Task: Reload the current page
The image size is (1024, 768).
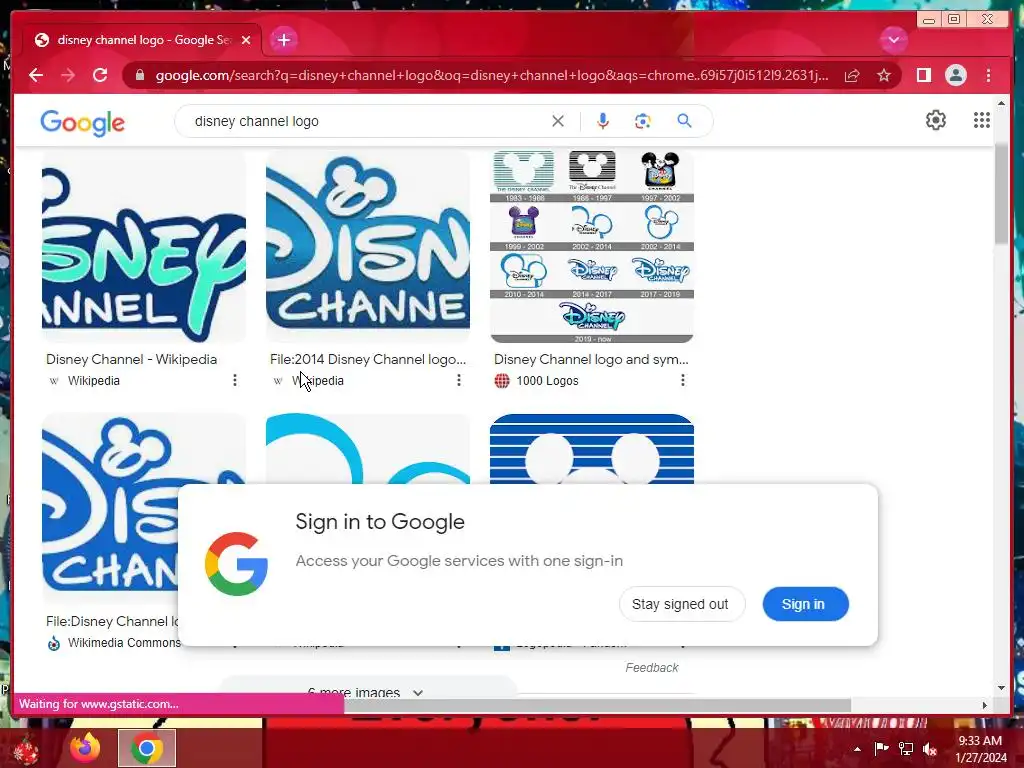Action: pyautogui.click(x=100, y=75)
